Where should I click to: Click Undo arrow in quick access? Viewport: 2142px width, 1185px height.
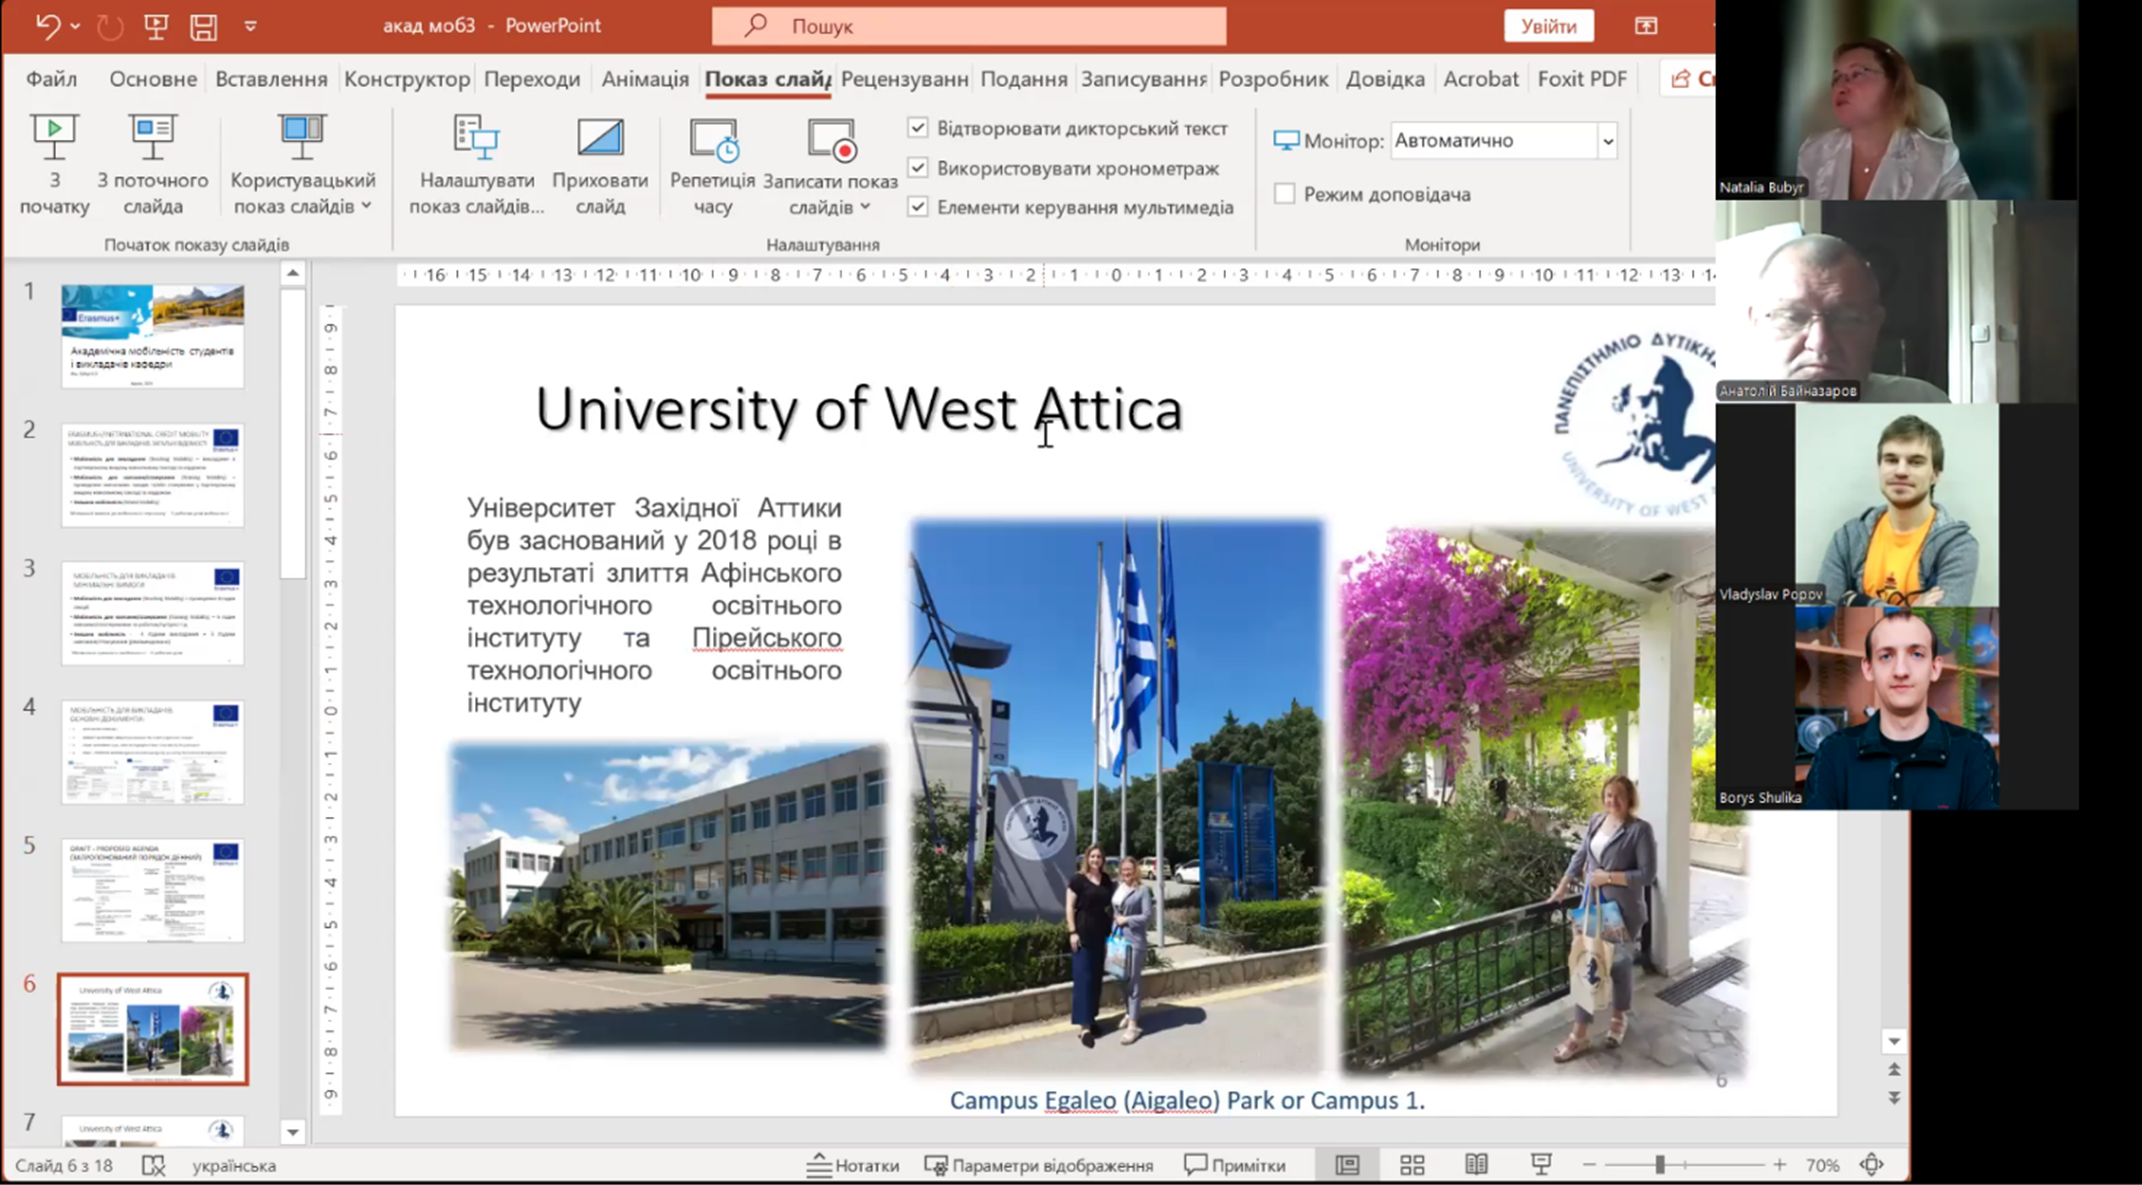coord(47,26)
